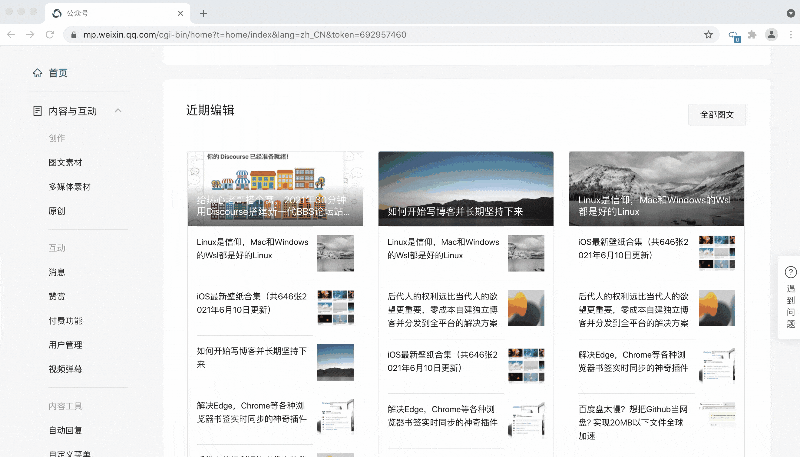The width and height of the screenshot is (800, 457).
Task: Collapse the 内容与互动 section chevron
Action: (118, 110)
